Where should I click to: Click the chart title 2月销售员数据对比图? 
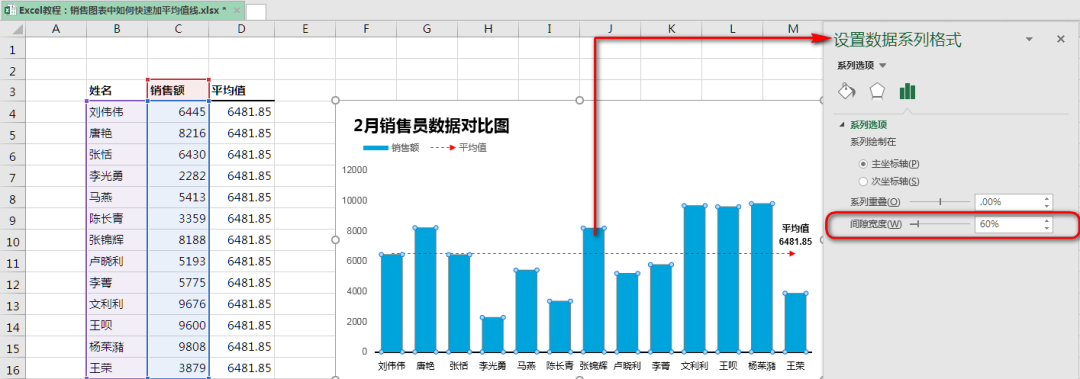(x=431, y=125)
